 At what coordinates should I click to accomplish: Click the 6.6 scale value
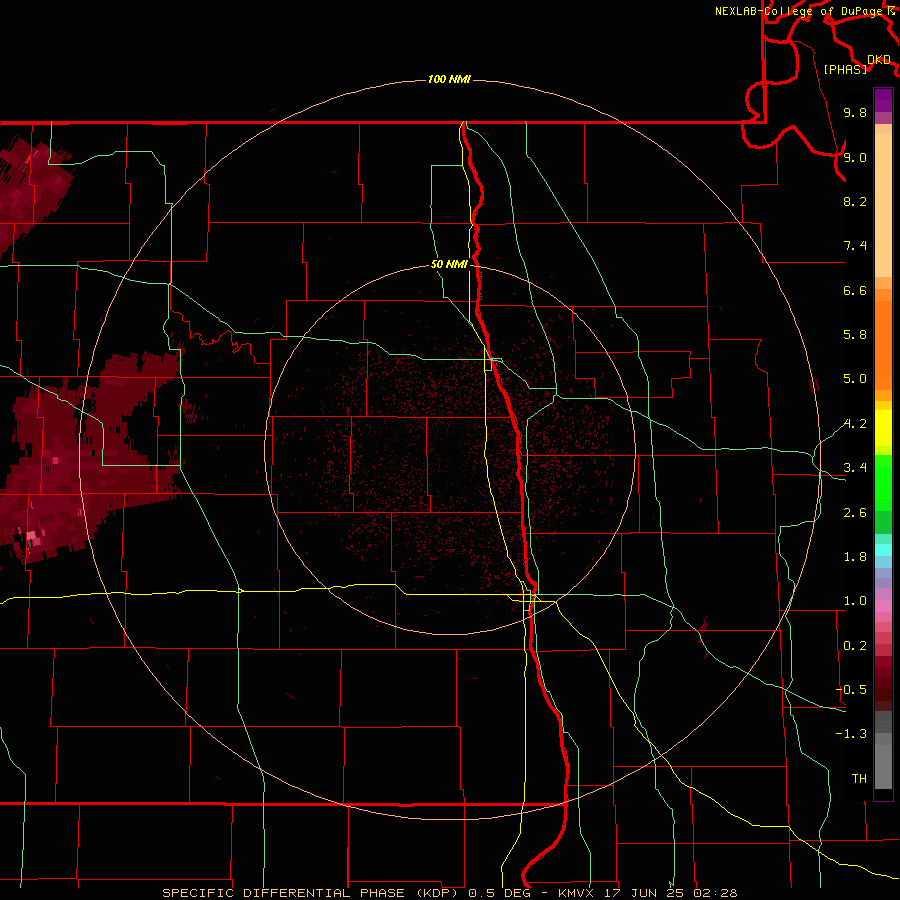point(855,290)
